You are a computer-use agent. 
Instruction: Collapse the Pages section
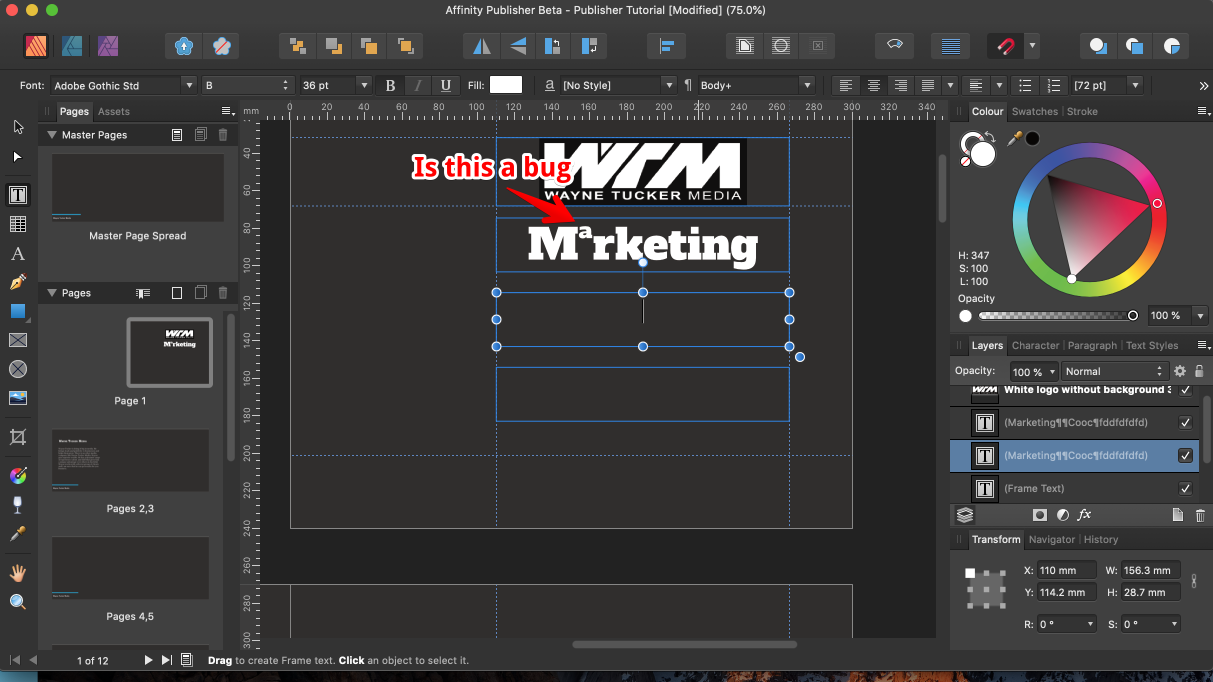(52, 293)
